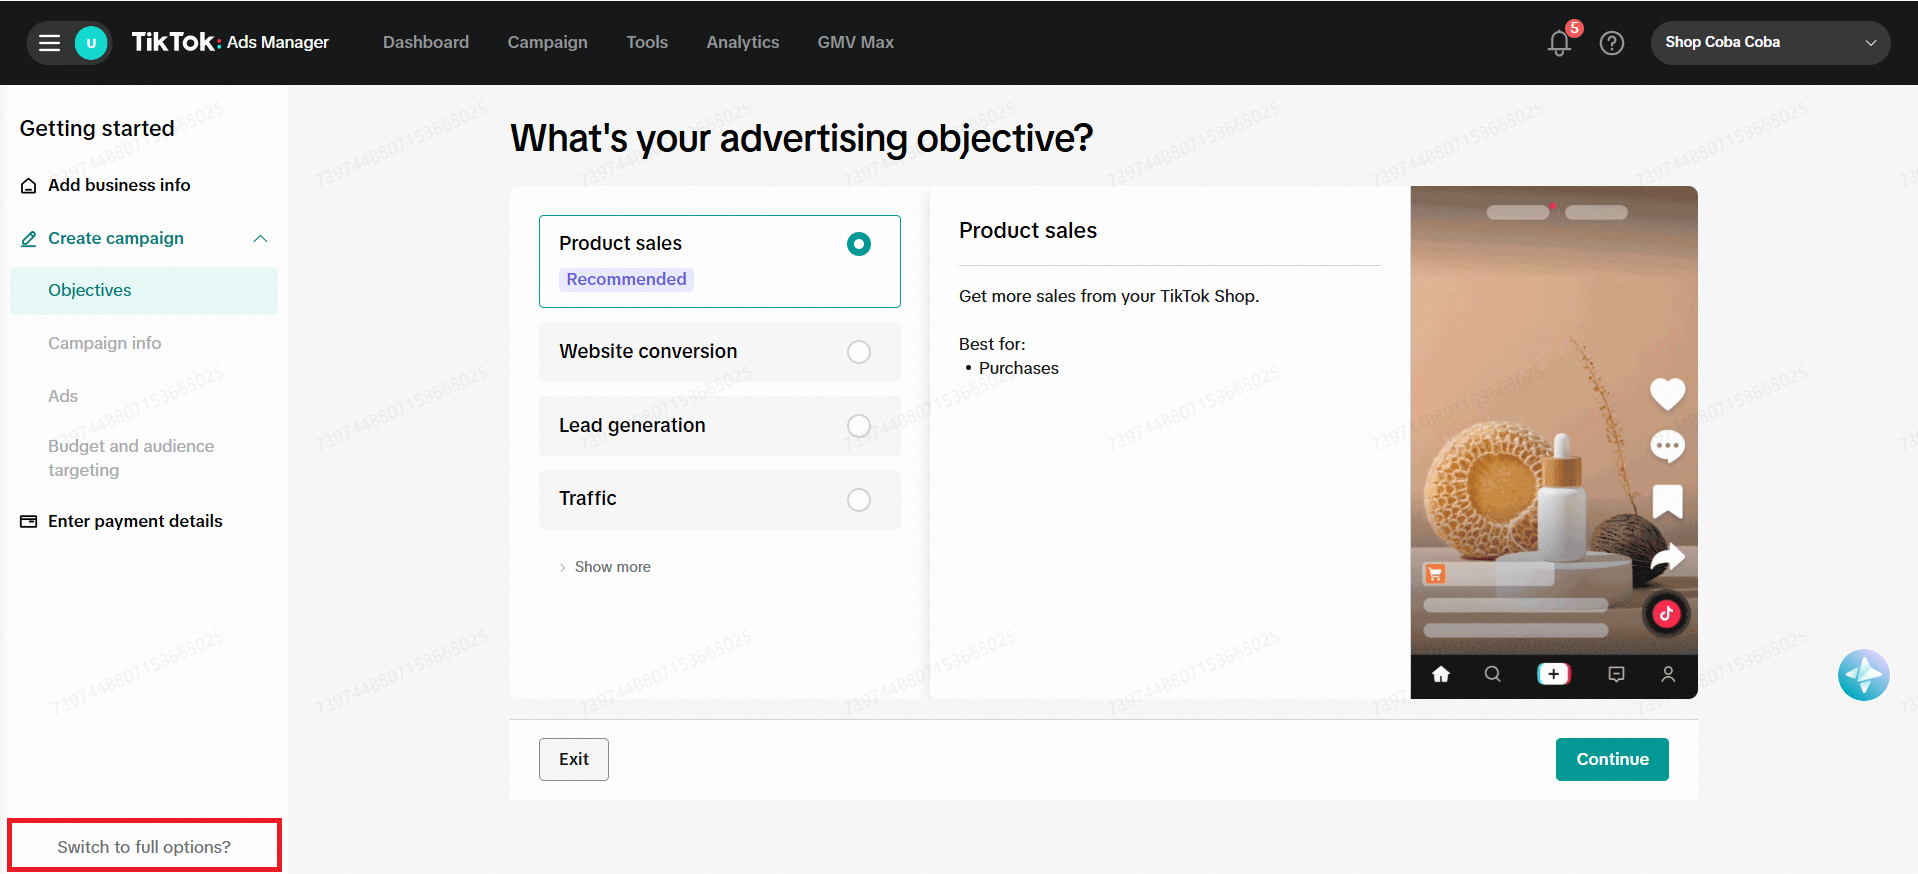
Task: Select the Product sales radio button
Action: (858, 244)
